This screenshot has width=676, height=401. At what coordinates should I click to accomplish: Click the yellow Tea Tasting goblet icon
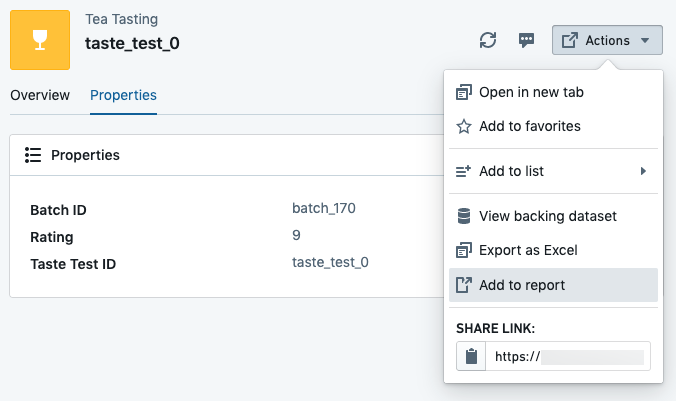point(40,40)
